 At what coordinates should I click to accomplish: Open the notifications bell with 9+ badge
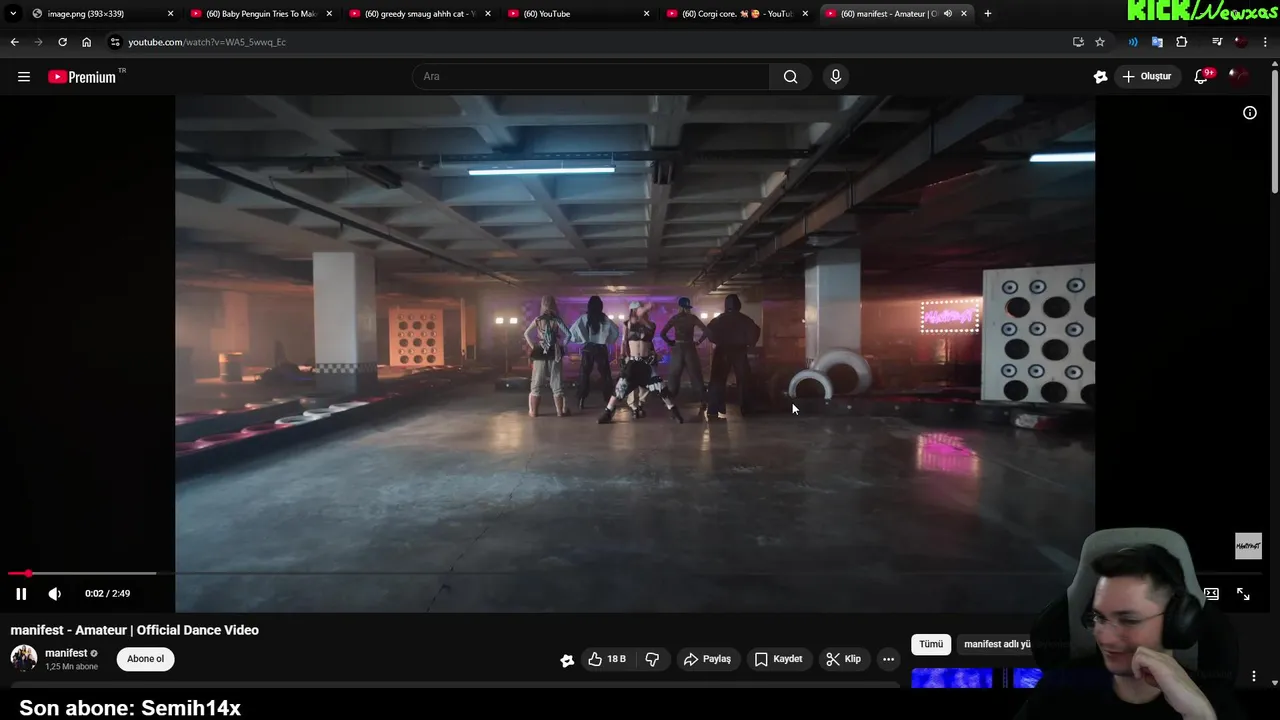[x=1203, y=77]
